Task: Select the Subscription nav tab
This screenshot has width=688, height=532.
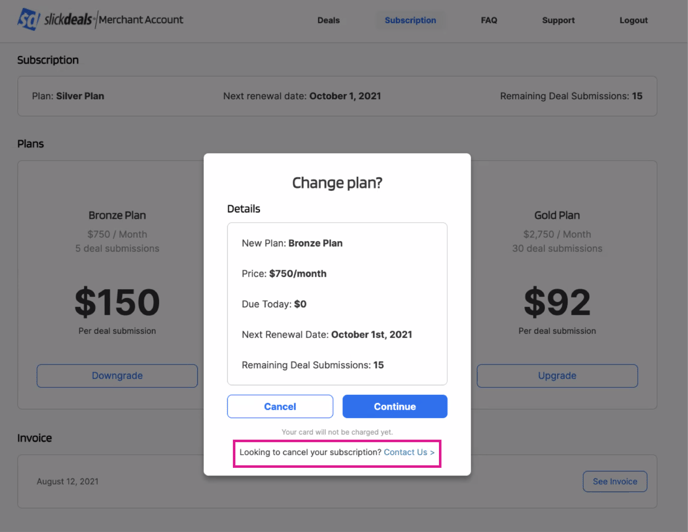Action: point(410,20)
